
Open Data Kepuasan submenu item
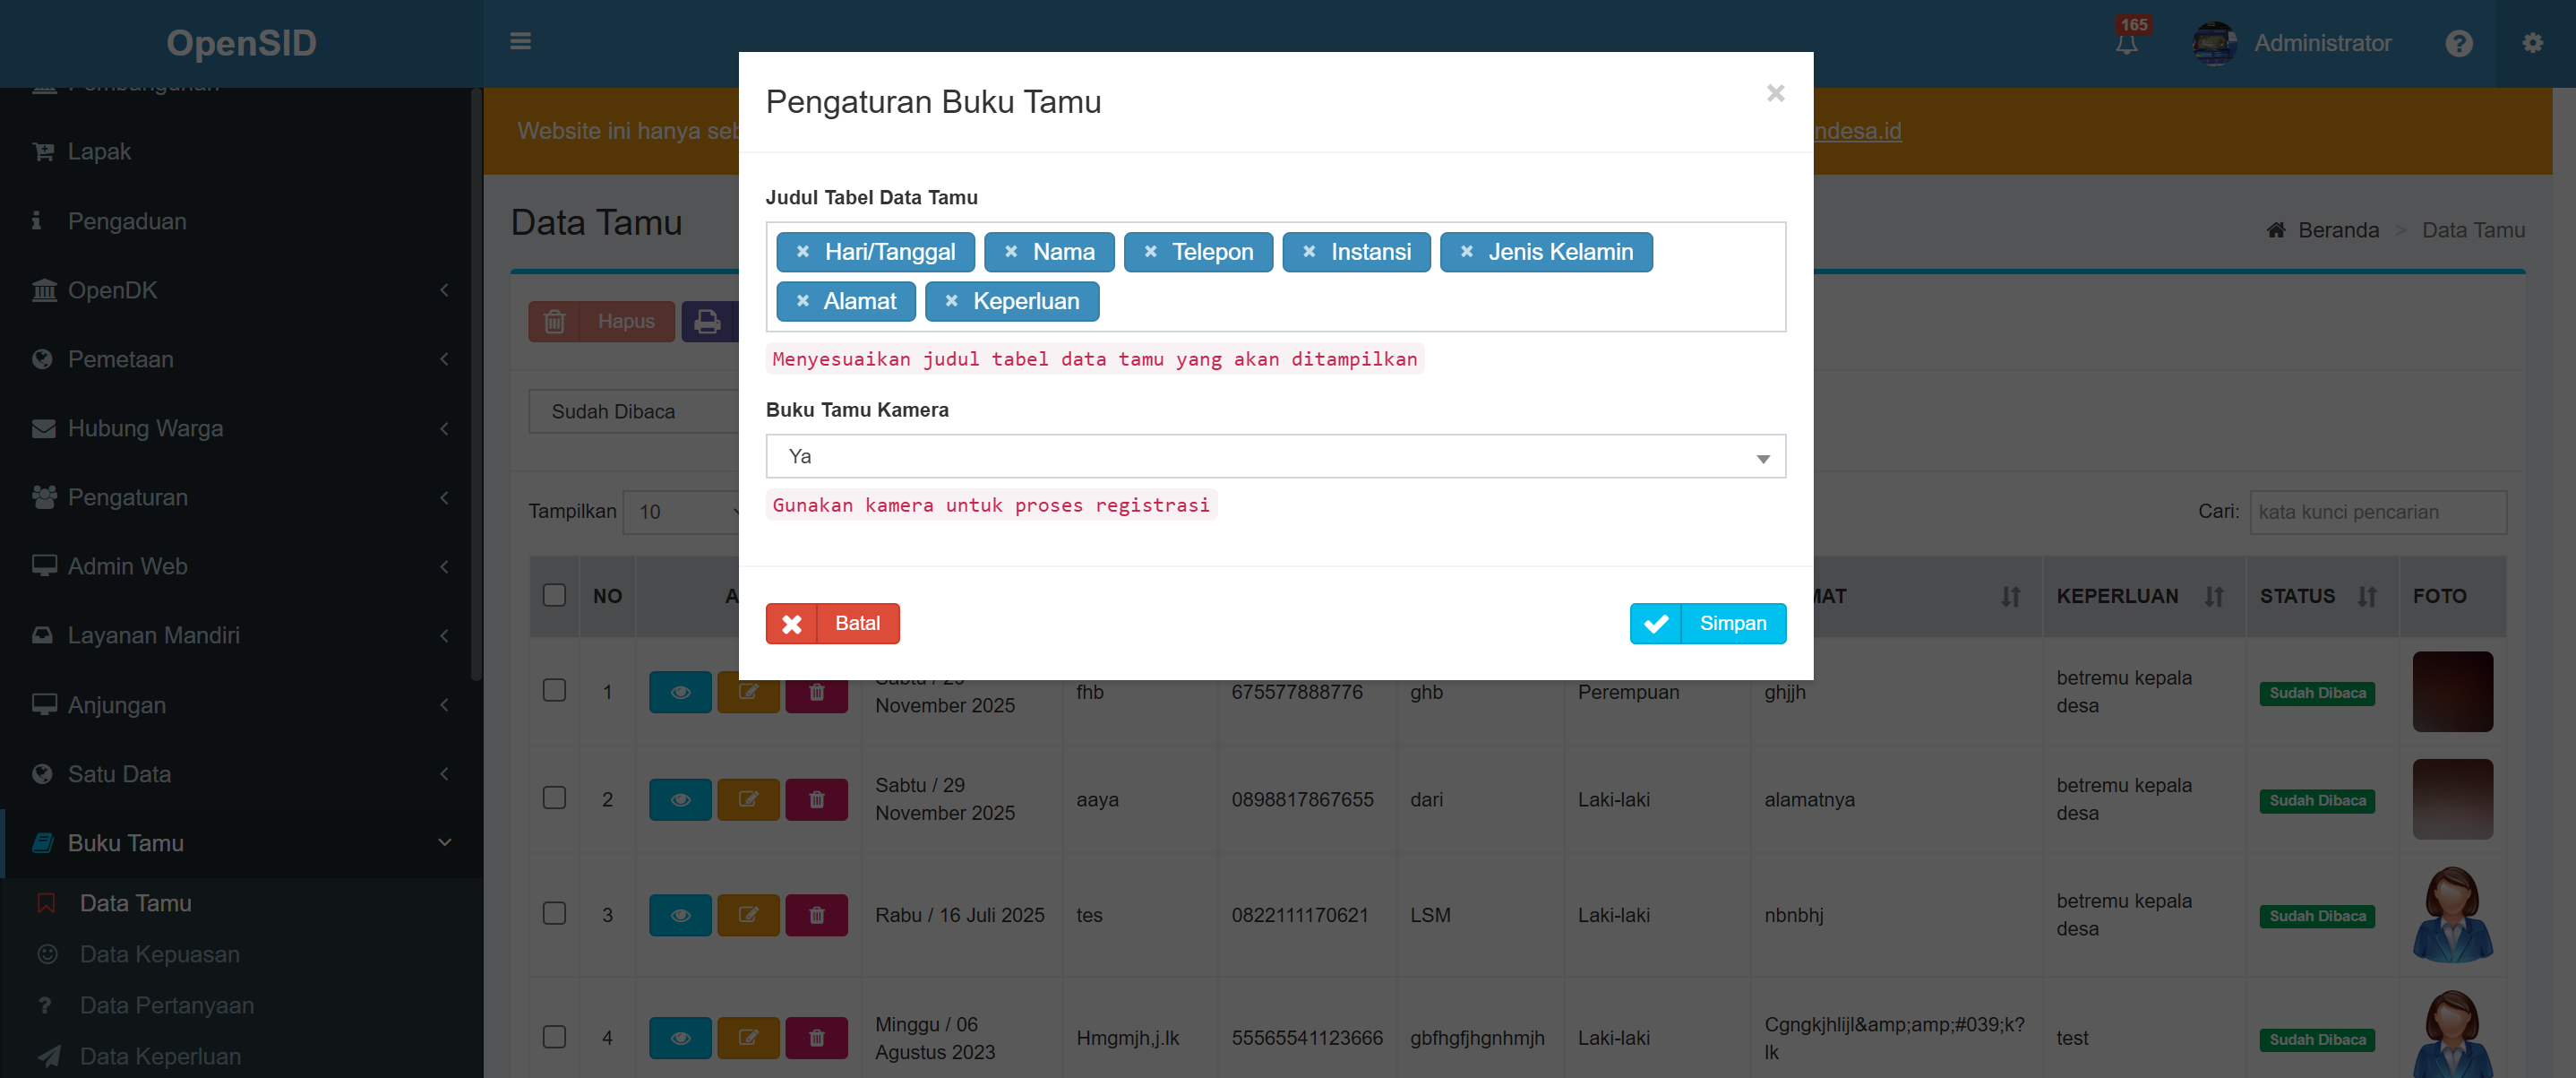point(160,954)
